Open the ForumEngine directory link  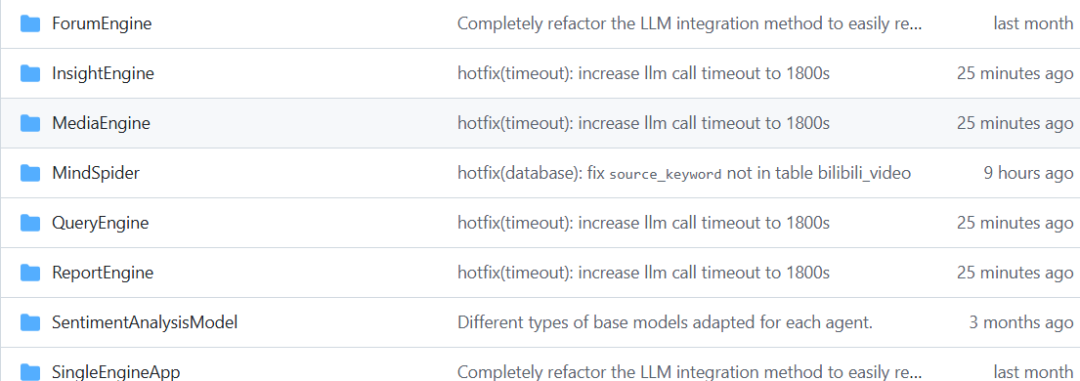(x=102, y=24)
